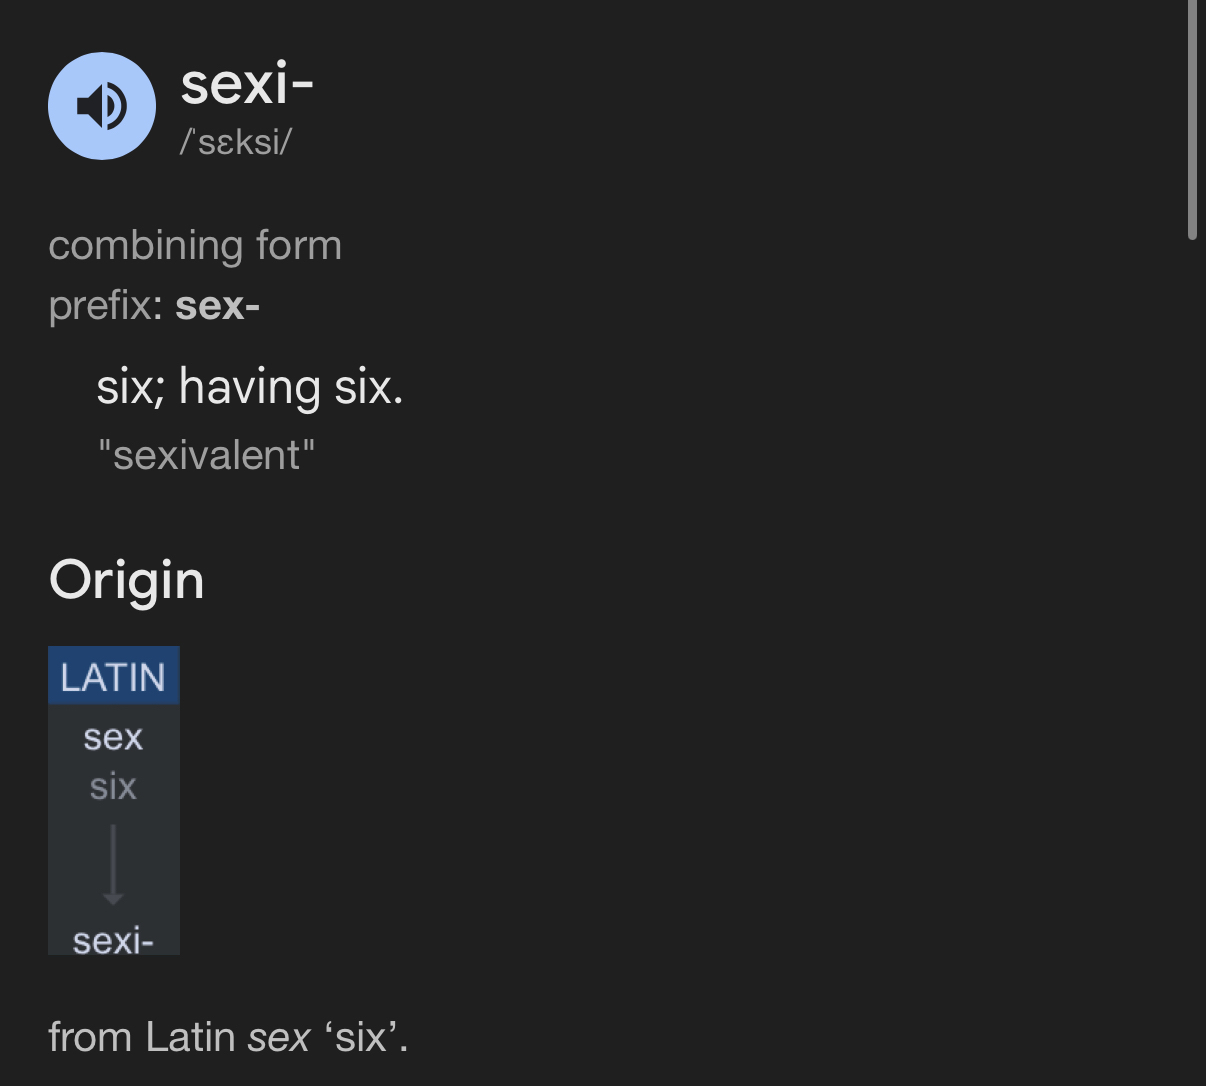Select the "sexi-" headword title
This screenshot has width=1206, height=1086.
(x=247, y=83)
